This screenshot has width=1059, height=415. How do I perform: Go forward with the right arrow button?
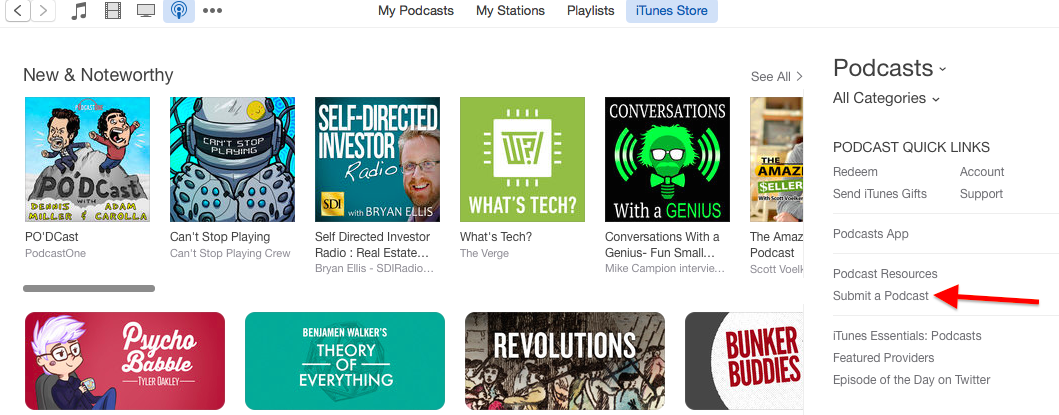coord(43,11)
